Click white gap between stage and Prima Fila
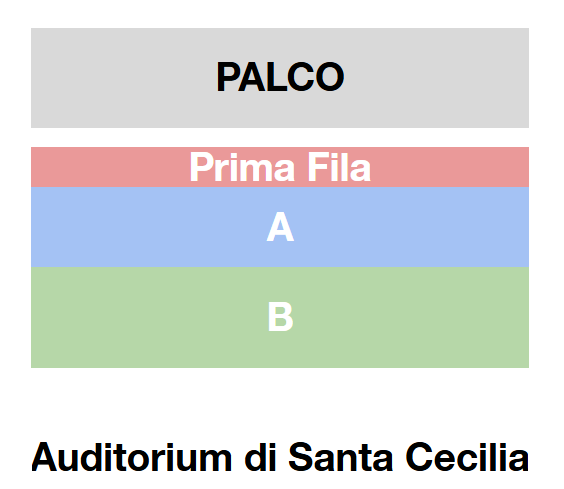The height and width of the screenshot is (489, 564). 280,137
